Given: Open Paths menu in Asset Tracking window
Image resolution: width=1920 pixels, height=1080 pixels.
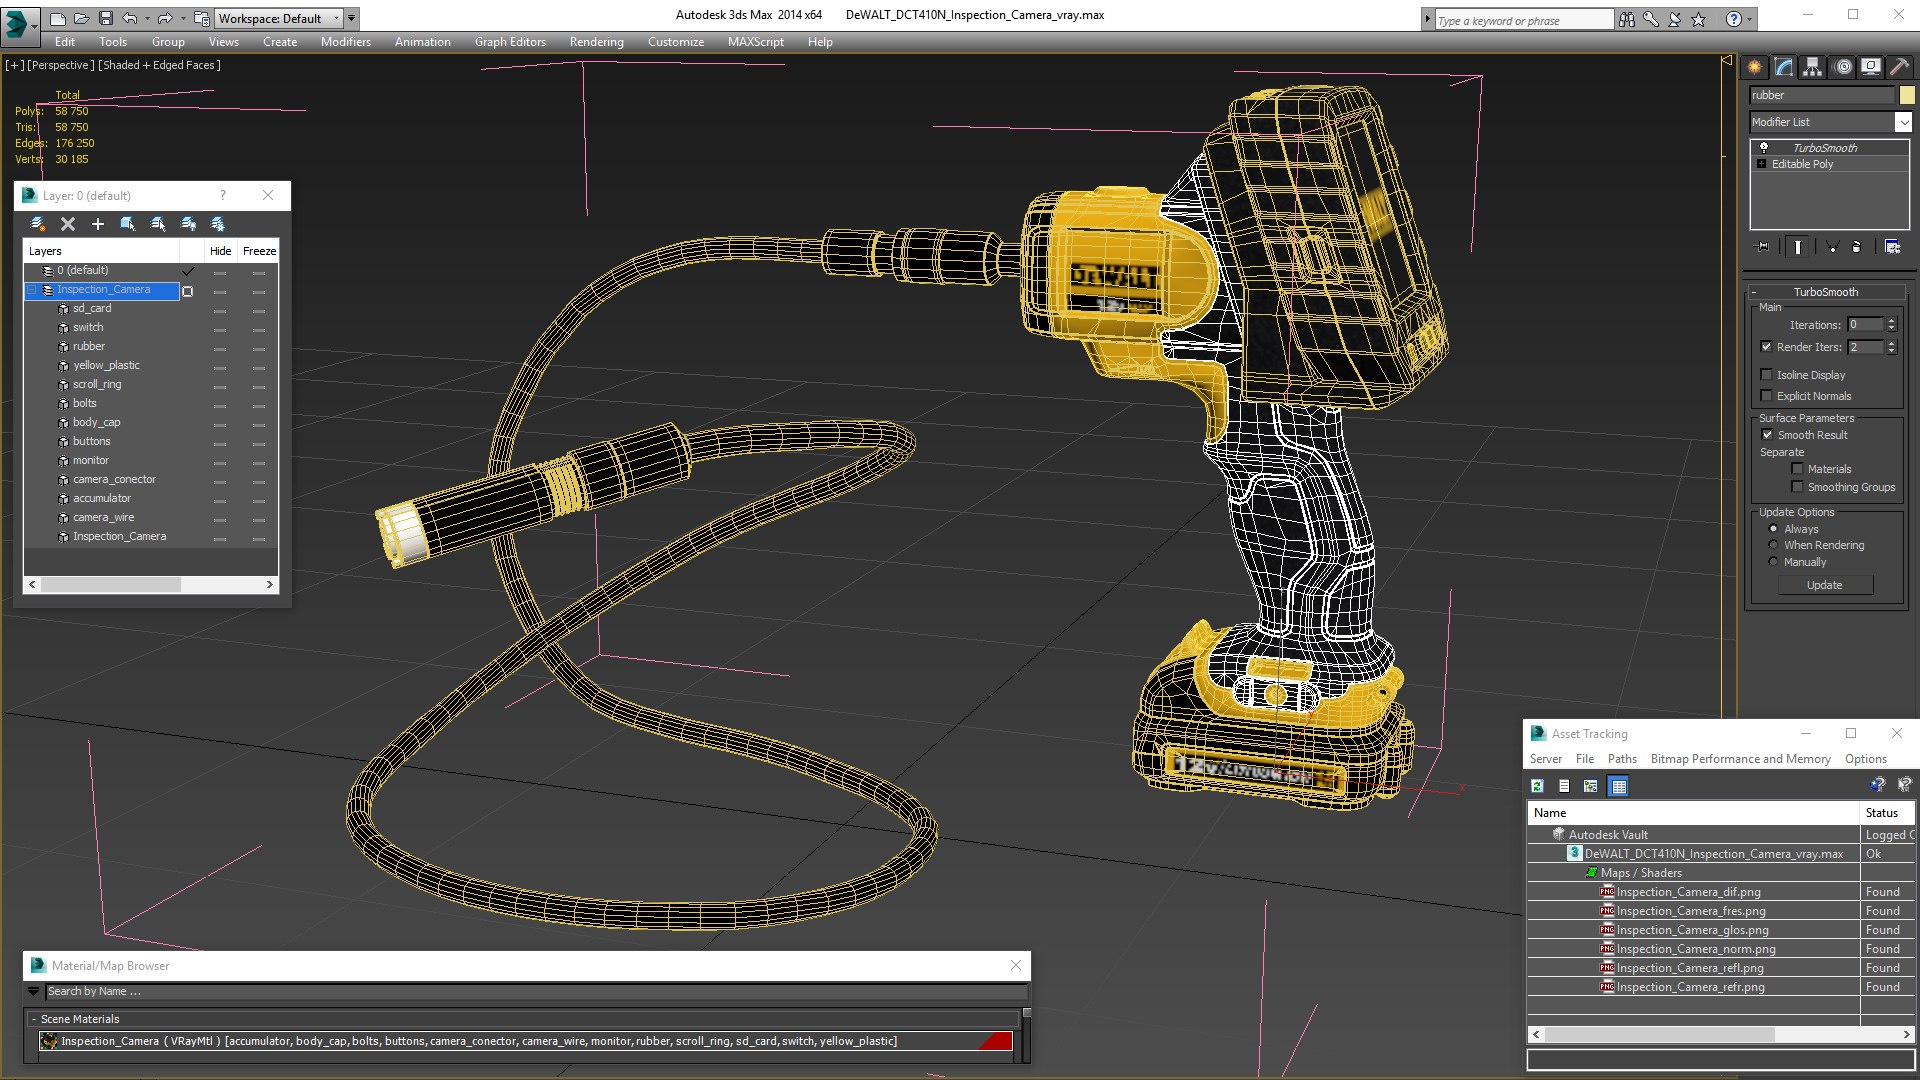Looking at the screenshot, I should (1622, 759).
